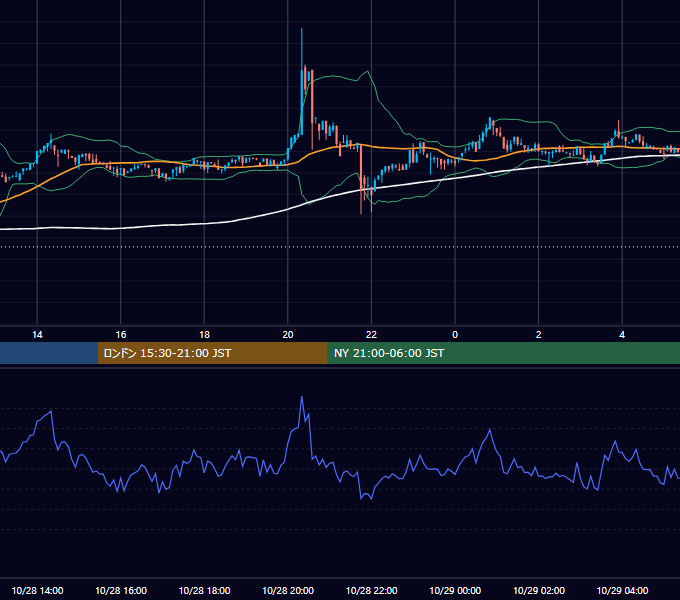Image resolution: width=680 pixels, height=600 pixels.
Task: Click the 10/28 14:00 time label
Action: coord(37,590)
